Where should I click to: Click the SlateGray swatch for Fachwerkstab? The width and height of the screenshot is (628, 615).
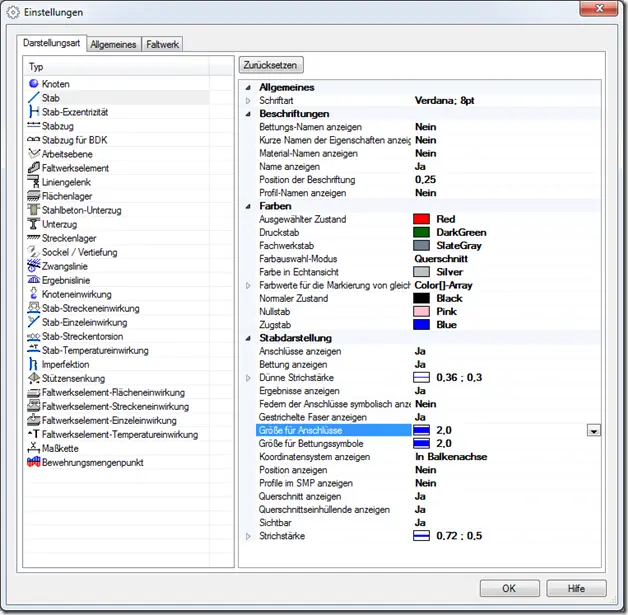click(x=421, y=245)
